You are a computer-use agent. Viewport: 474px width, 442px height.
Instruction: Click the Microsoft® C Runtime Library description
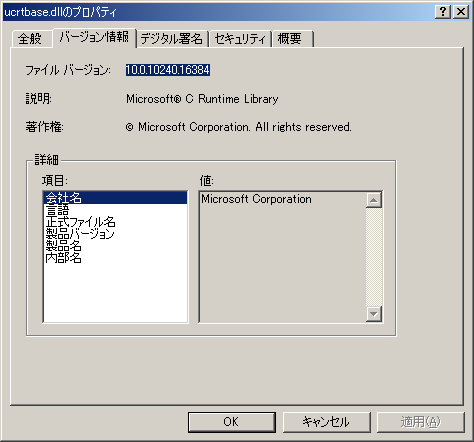tap(202, 99)
